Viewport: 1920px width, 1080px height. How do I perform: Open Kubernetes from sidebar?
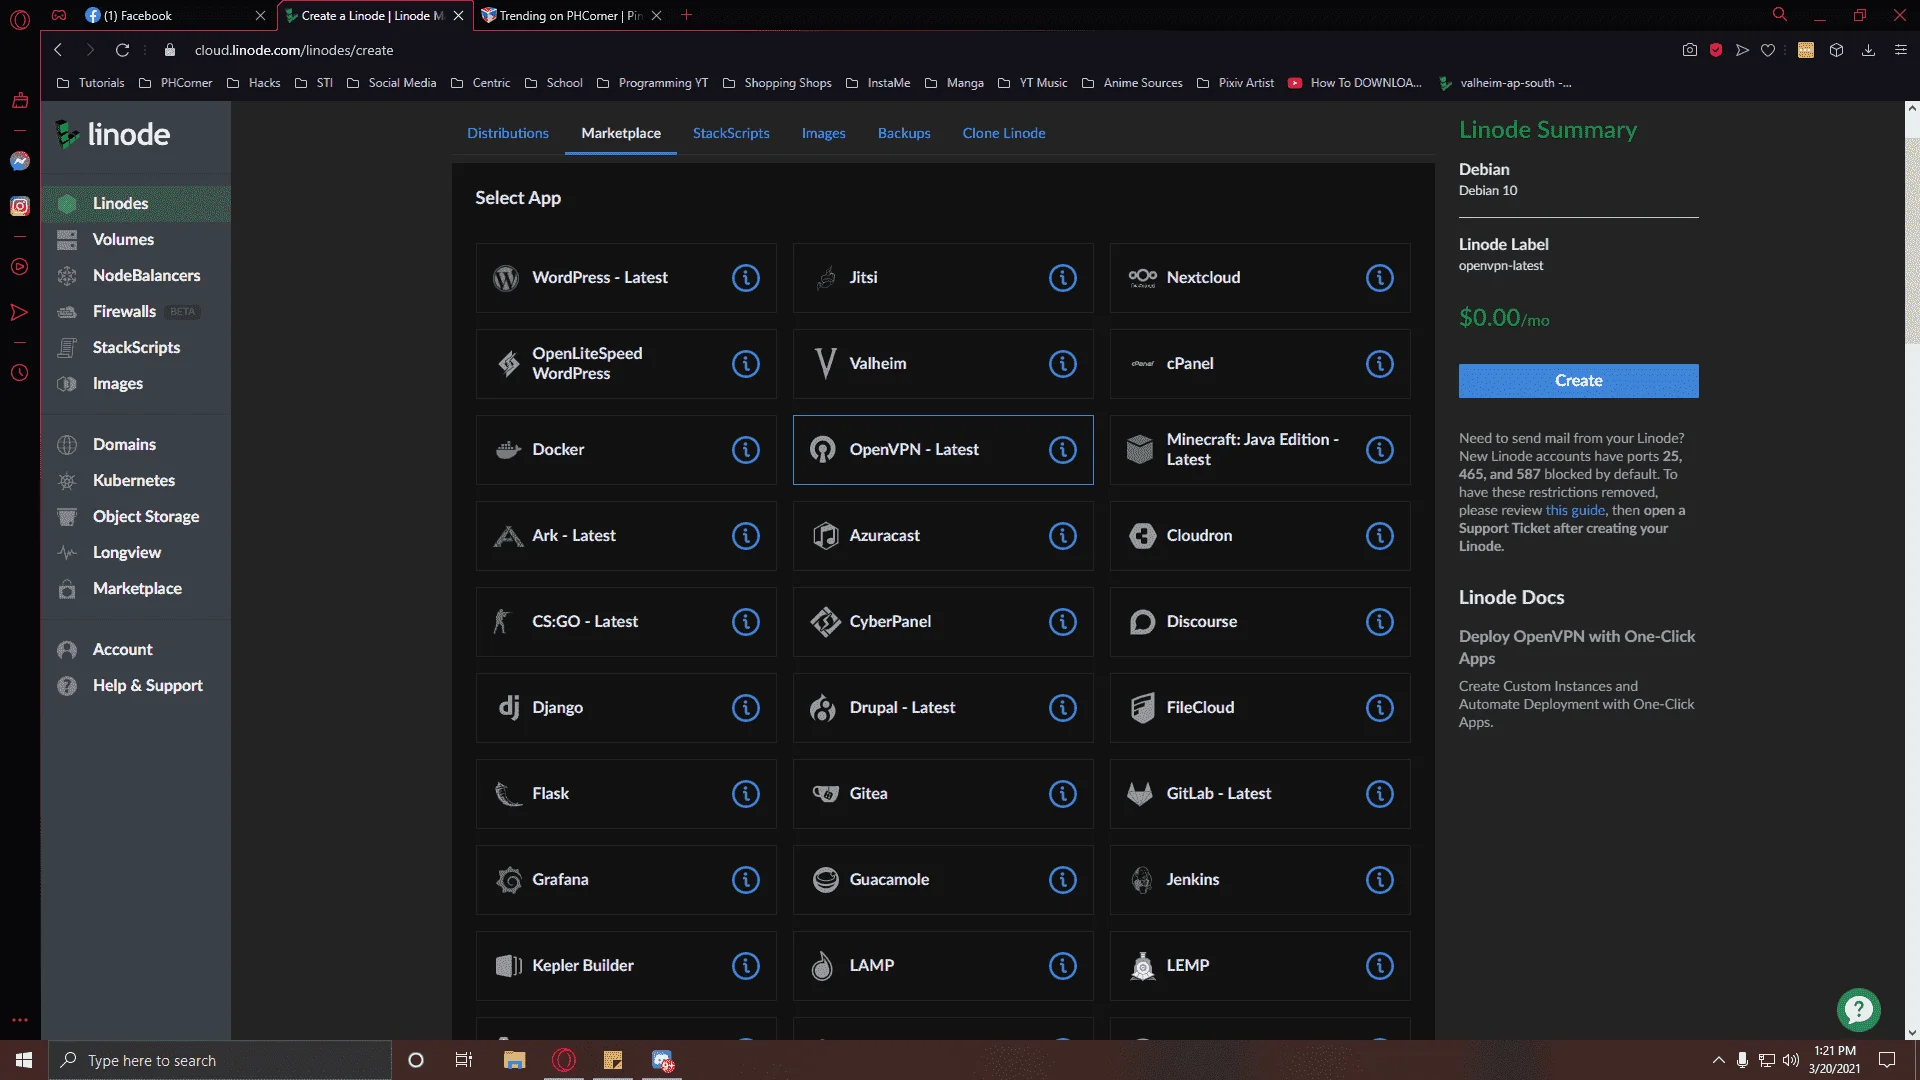(136, 481)
